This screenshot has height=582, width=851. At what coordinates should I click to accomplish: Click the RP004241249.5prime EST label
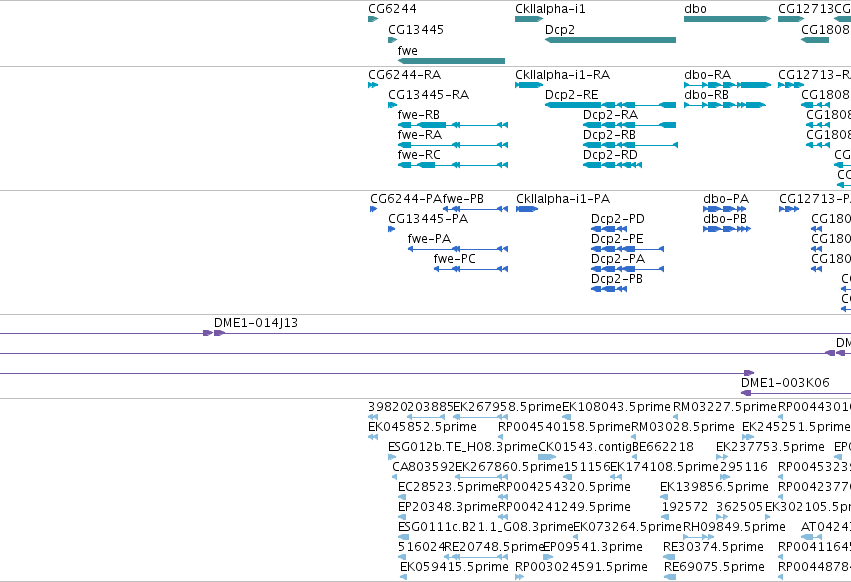[x=564, y=508]
